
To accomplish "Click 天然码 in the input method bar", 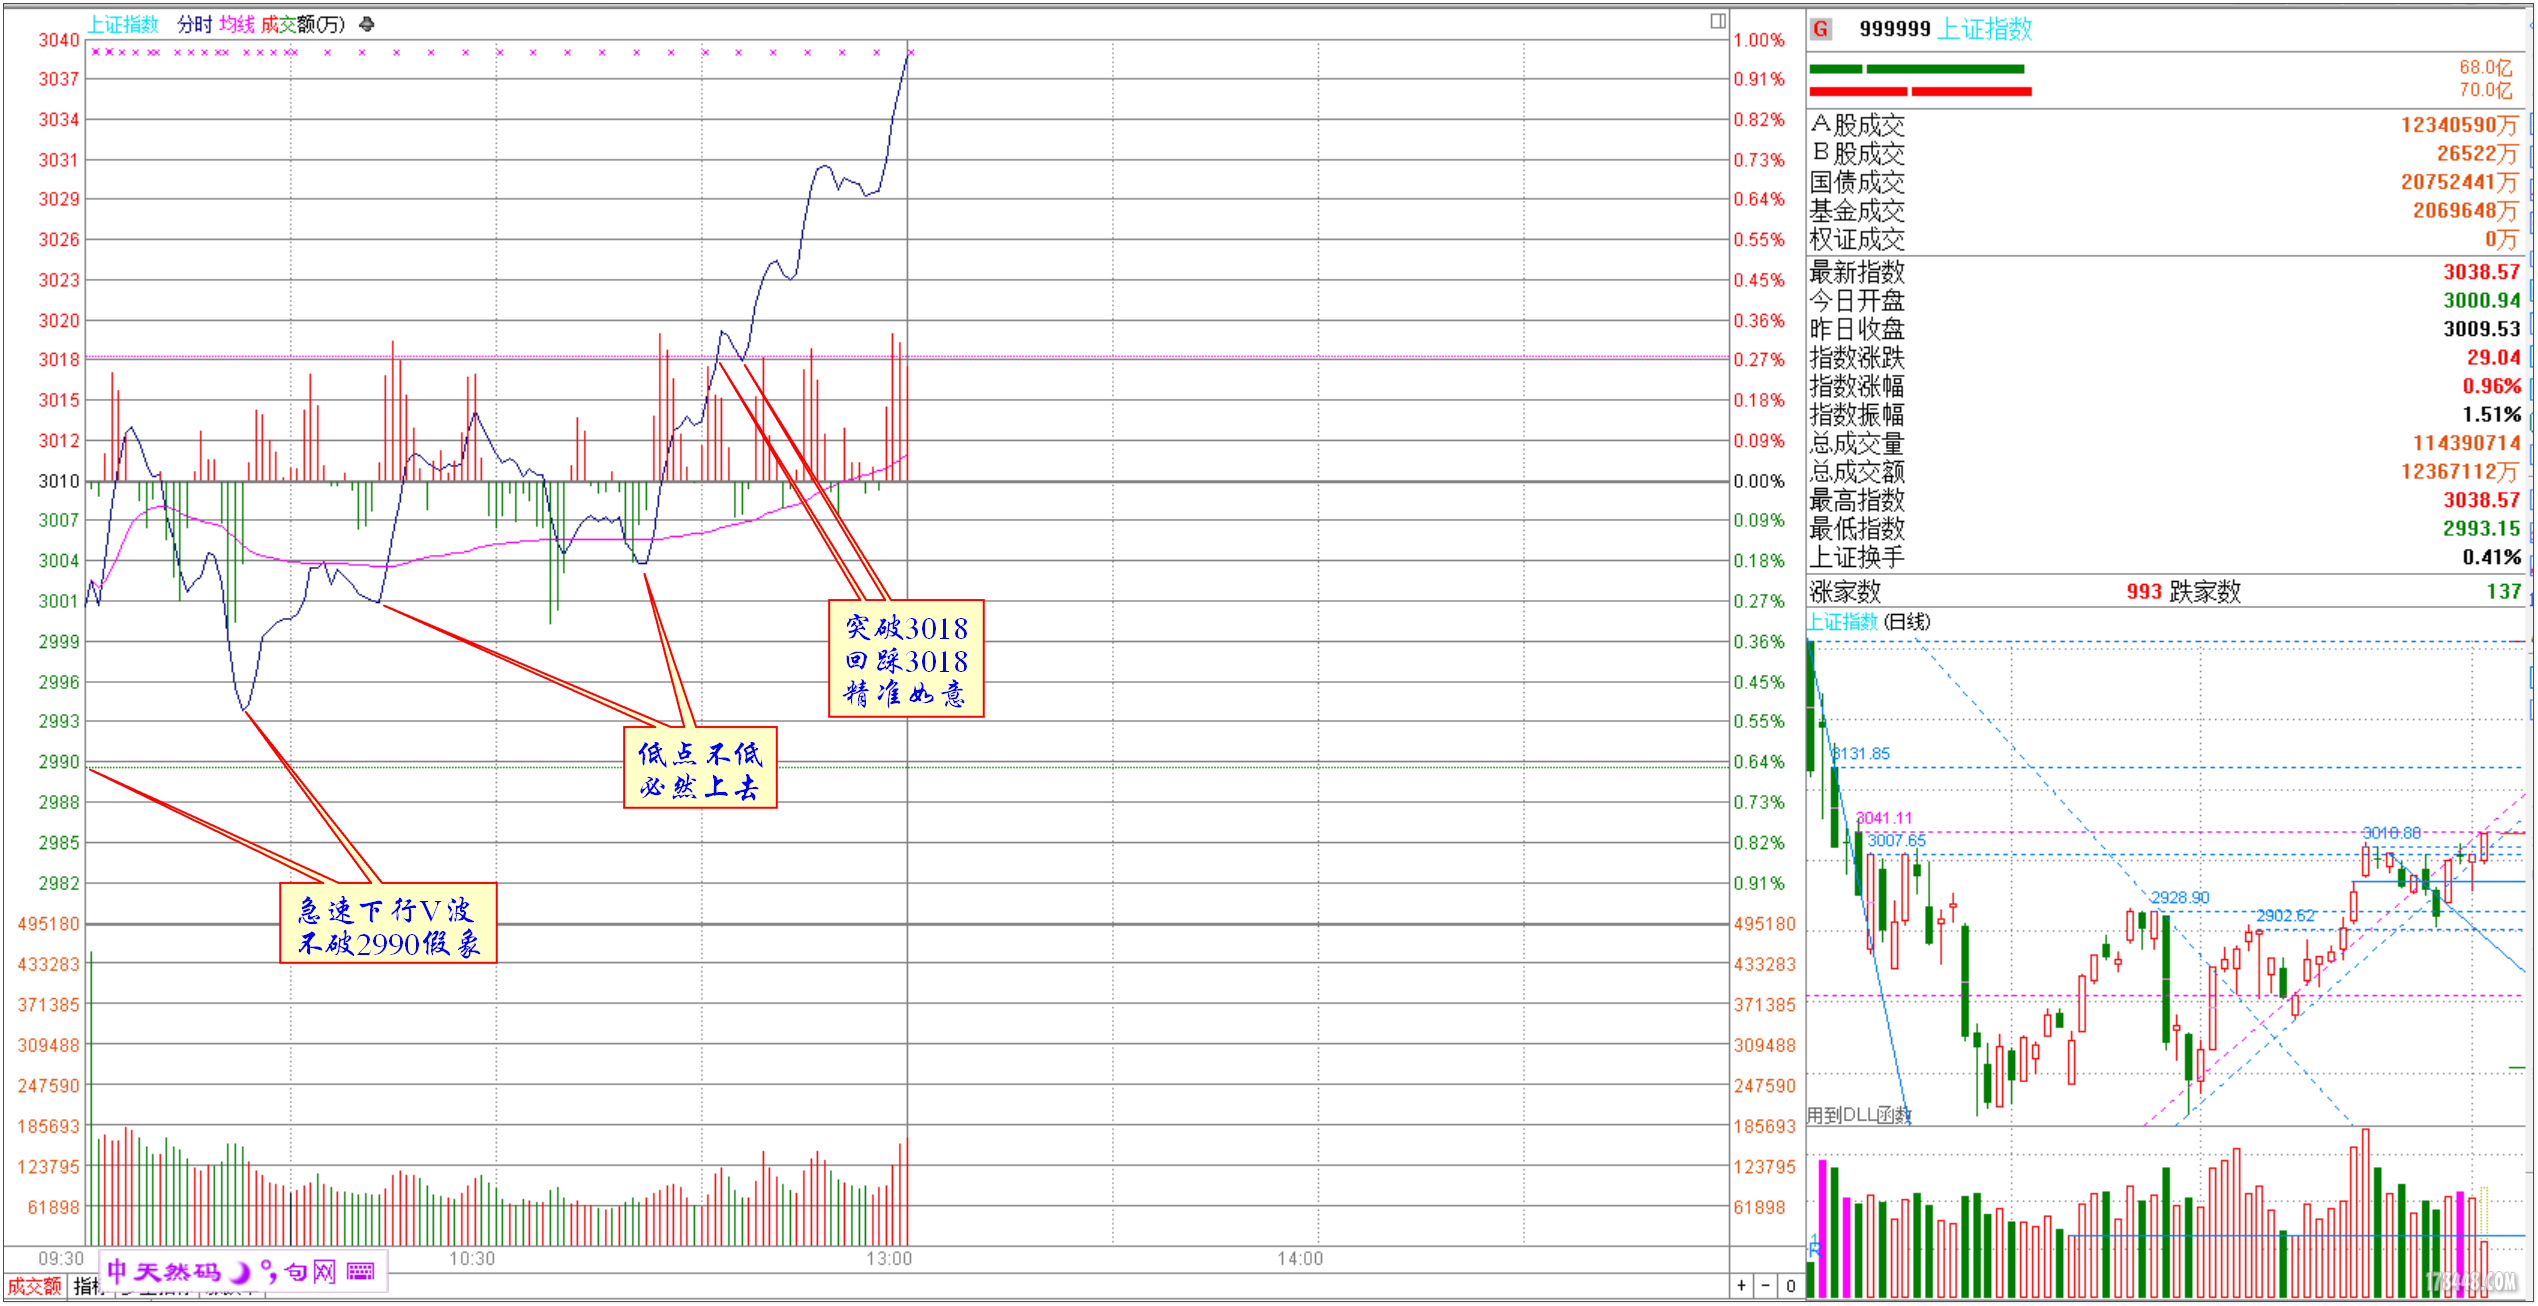I will [x=177, y=1271].
